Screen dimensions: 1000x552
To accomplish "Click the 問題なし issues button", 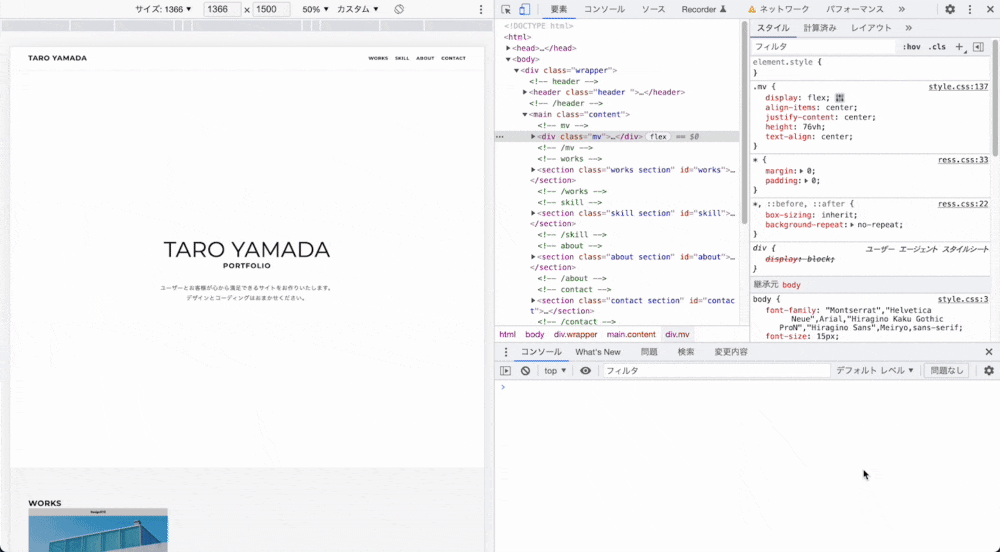I will click(x=947, y=370).
